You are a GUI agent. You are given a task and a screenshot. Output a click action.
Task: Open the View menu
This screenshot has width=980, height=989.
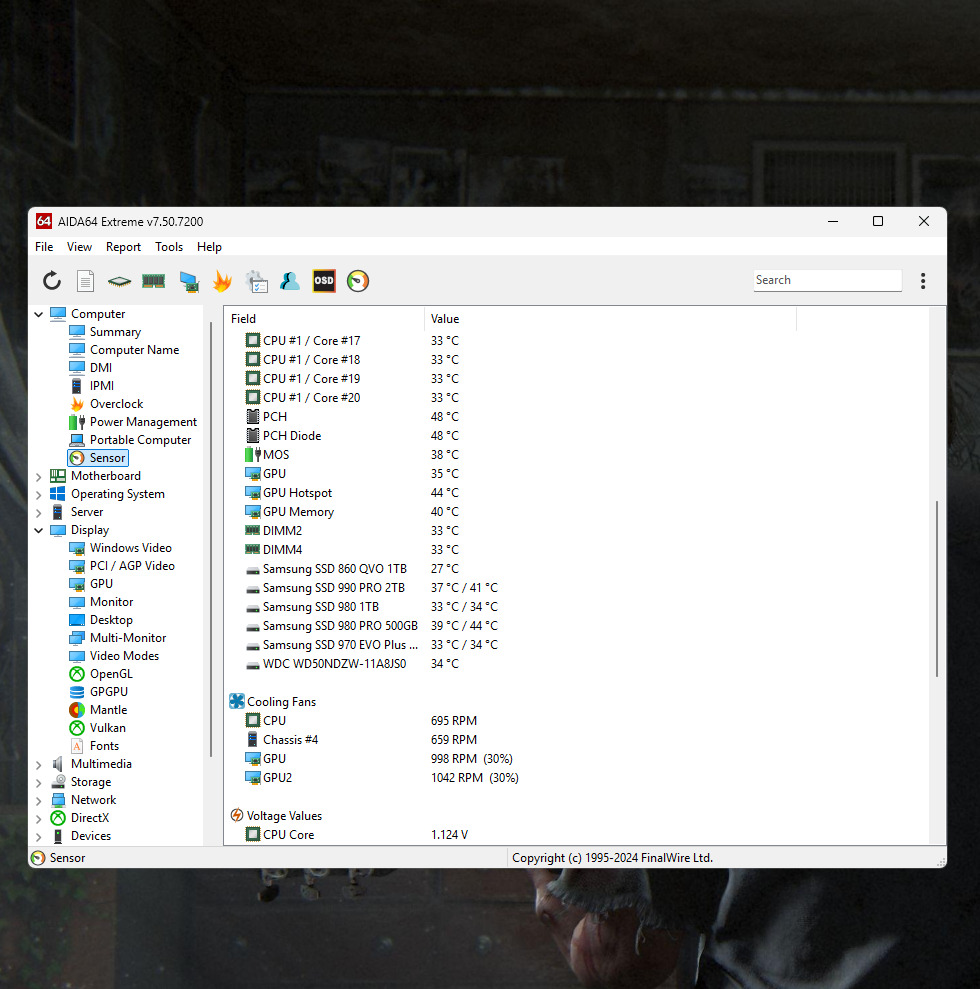[x=79, y=247]
